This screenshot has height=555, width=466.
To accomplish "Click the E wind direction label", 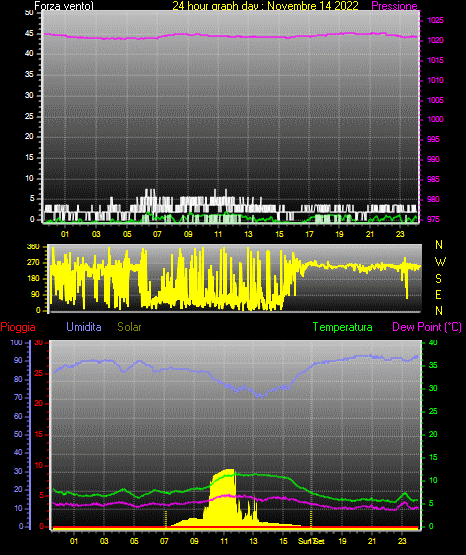I will [x=438, y=294].
